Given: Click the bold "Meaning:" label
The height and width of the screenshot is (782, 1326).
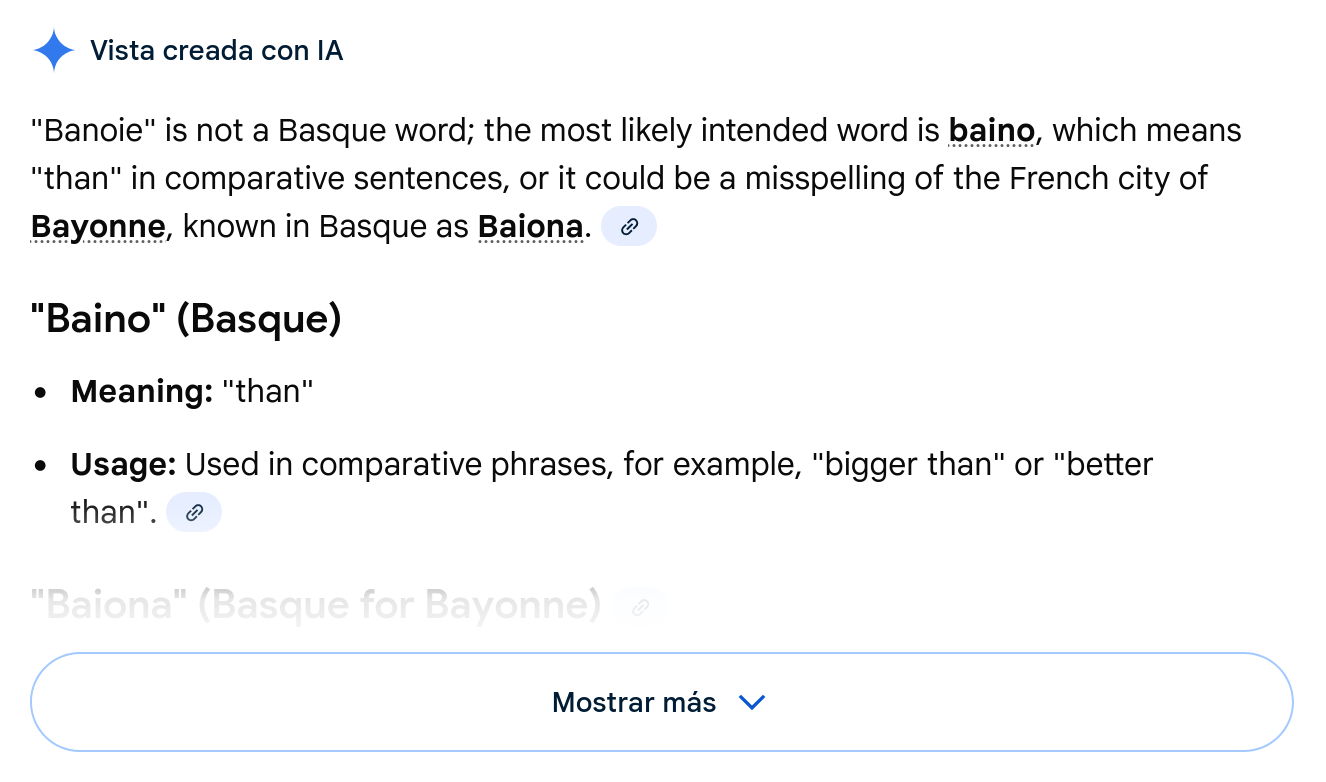Looking at the screenshot, I should 142,392.
